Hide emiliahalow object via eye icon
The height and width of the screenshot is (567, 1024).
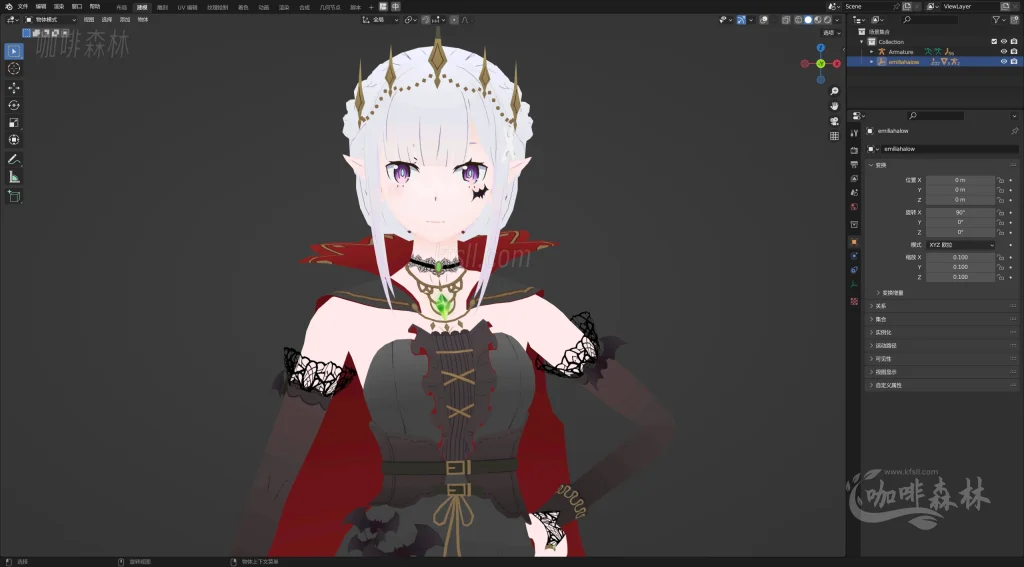point(1004,61)
